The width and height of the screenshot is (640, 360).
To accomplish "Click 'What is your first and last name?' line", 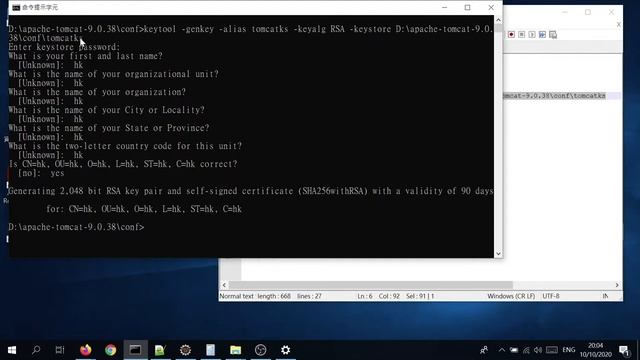I will (85, 56).
